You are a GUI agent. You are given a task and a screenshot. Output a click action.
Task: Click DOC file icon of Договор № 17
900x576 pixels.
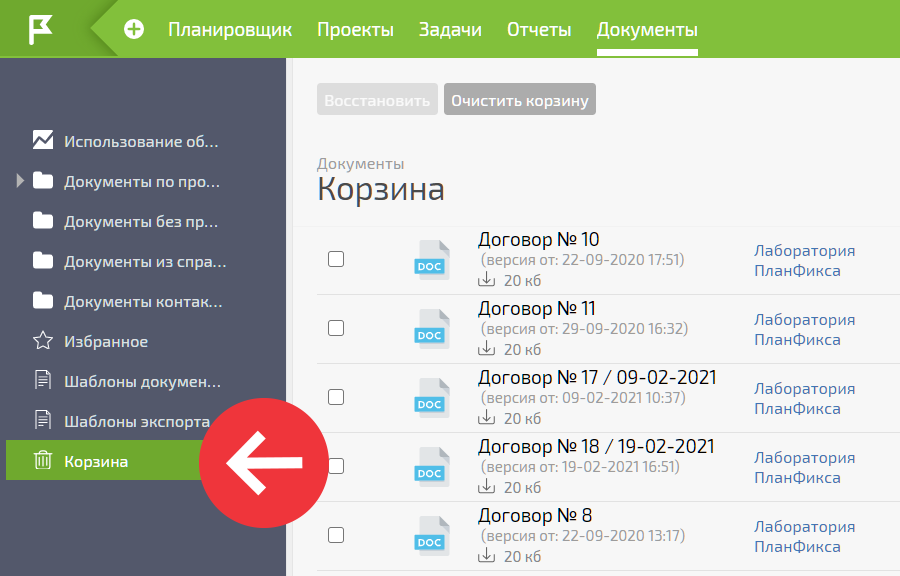pyautogui.click(x=432, y=398)
